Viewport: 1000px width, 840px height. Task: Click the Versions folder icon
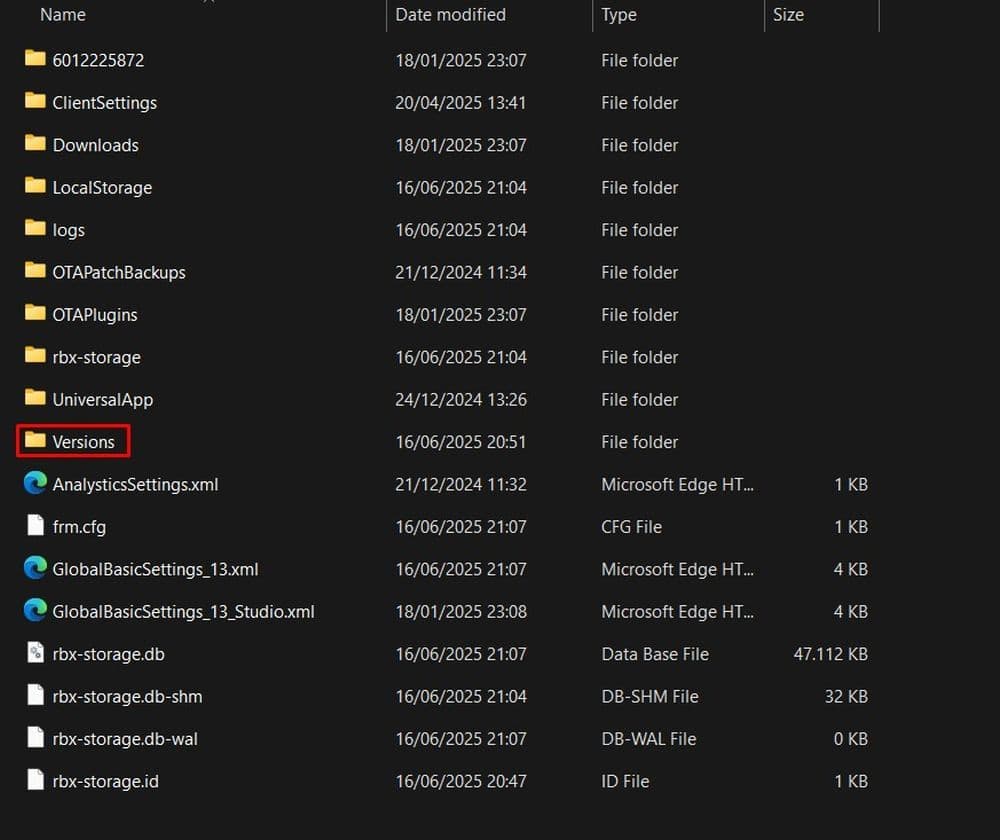tap(35, 441)
